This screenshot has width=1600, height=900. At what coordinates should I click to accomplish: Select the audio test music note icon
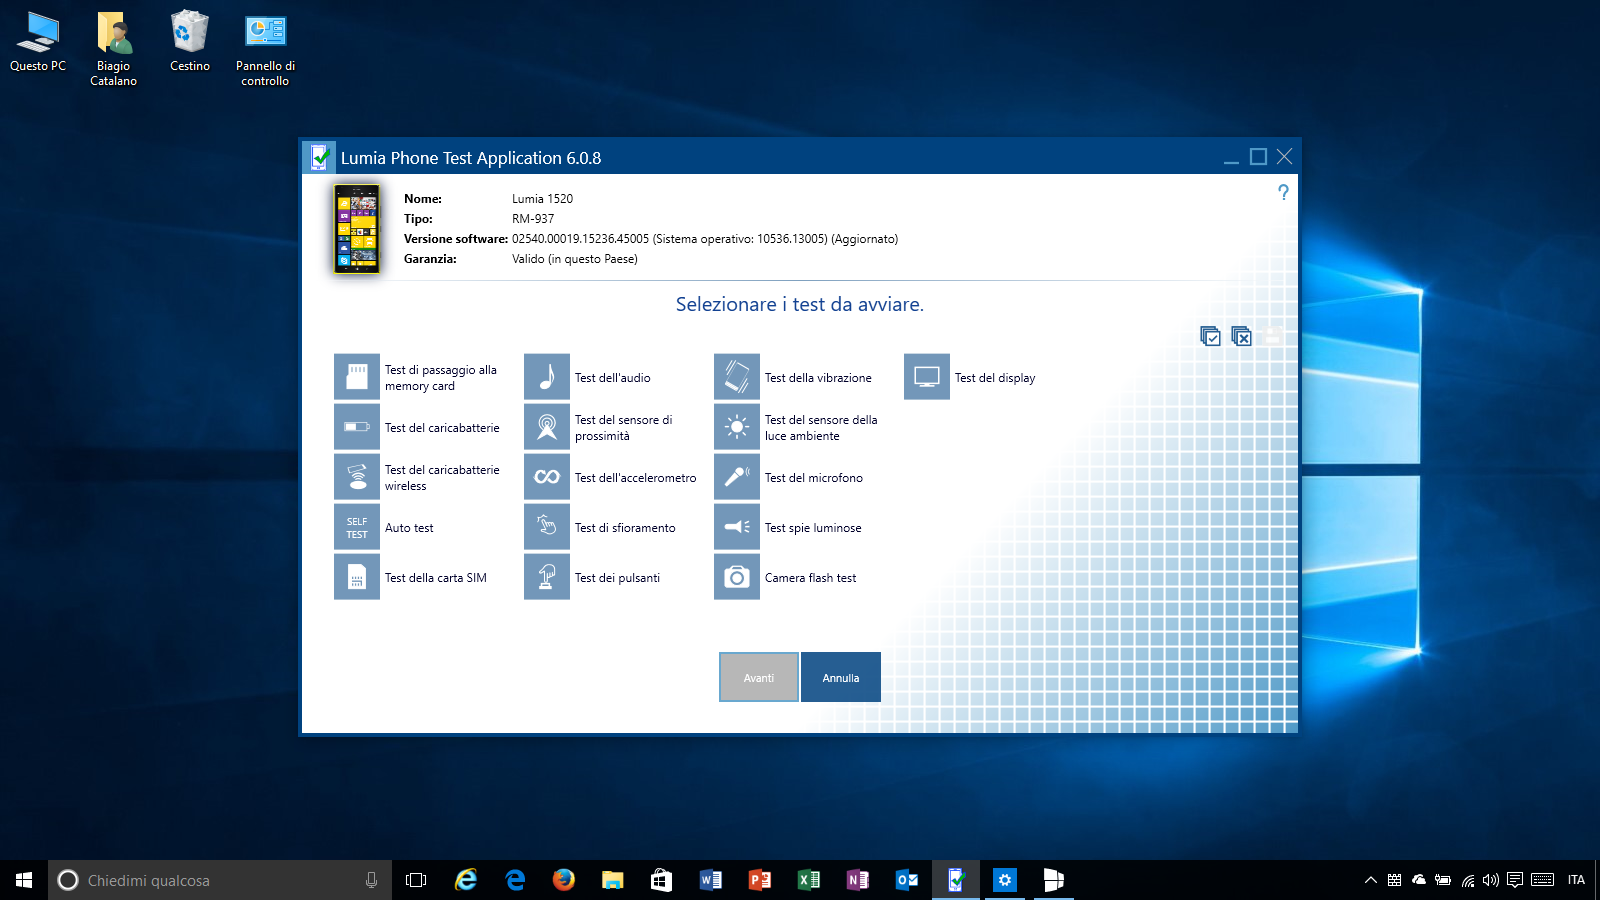pos(547,377)
